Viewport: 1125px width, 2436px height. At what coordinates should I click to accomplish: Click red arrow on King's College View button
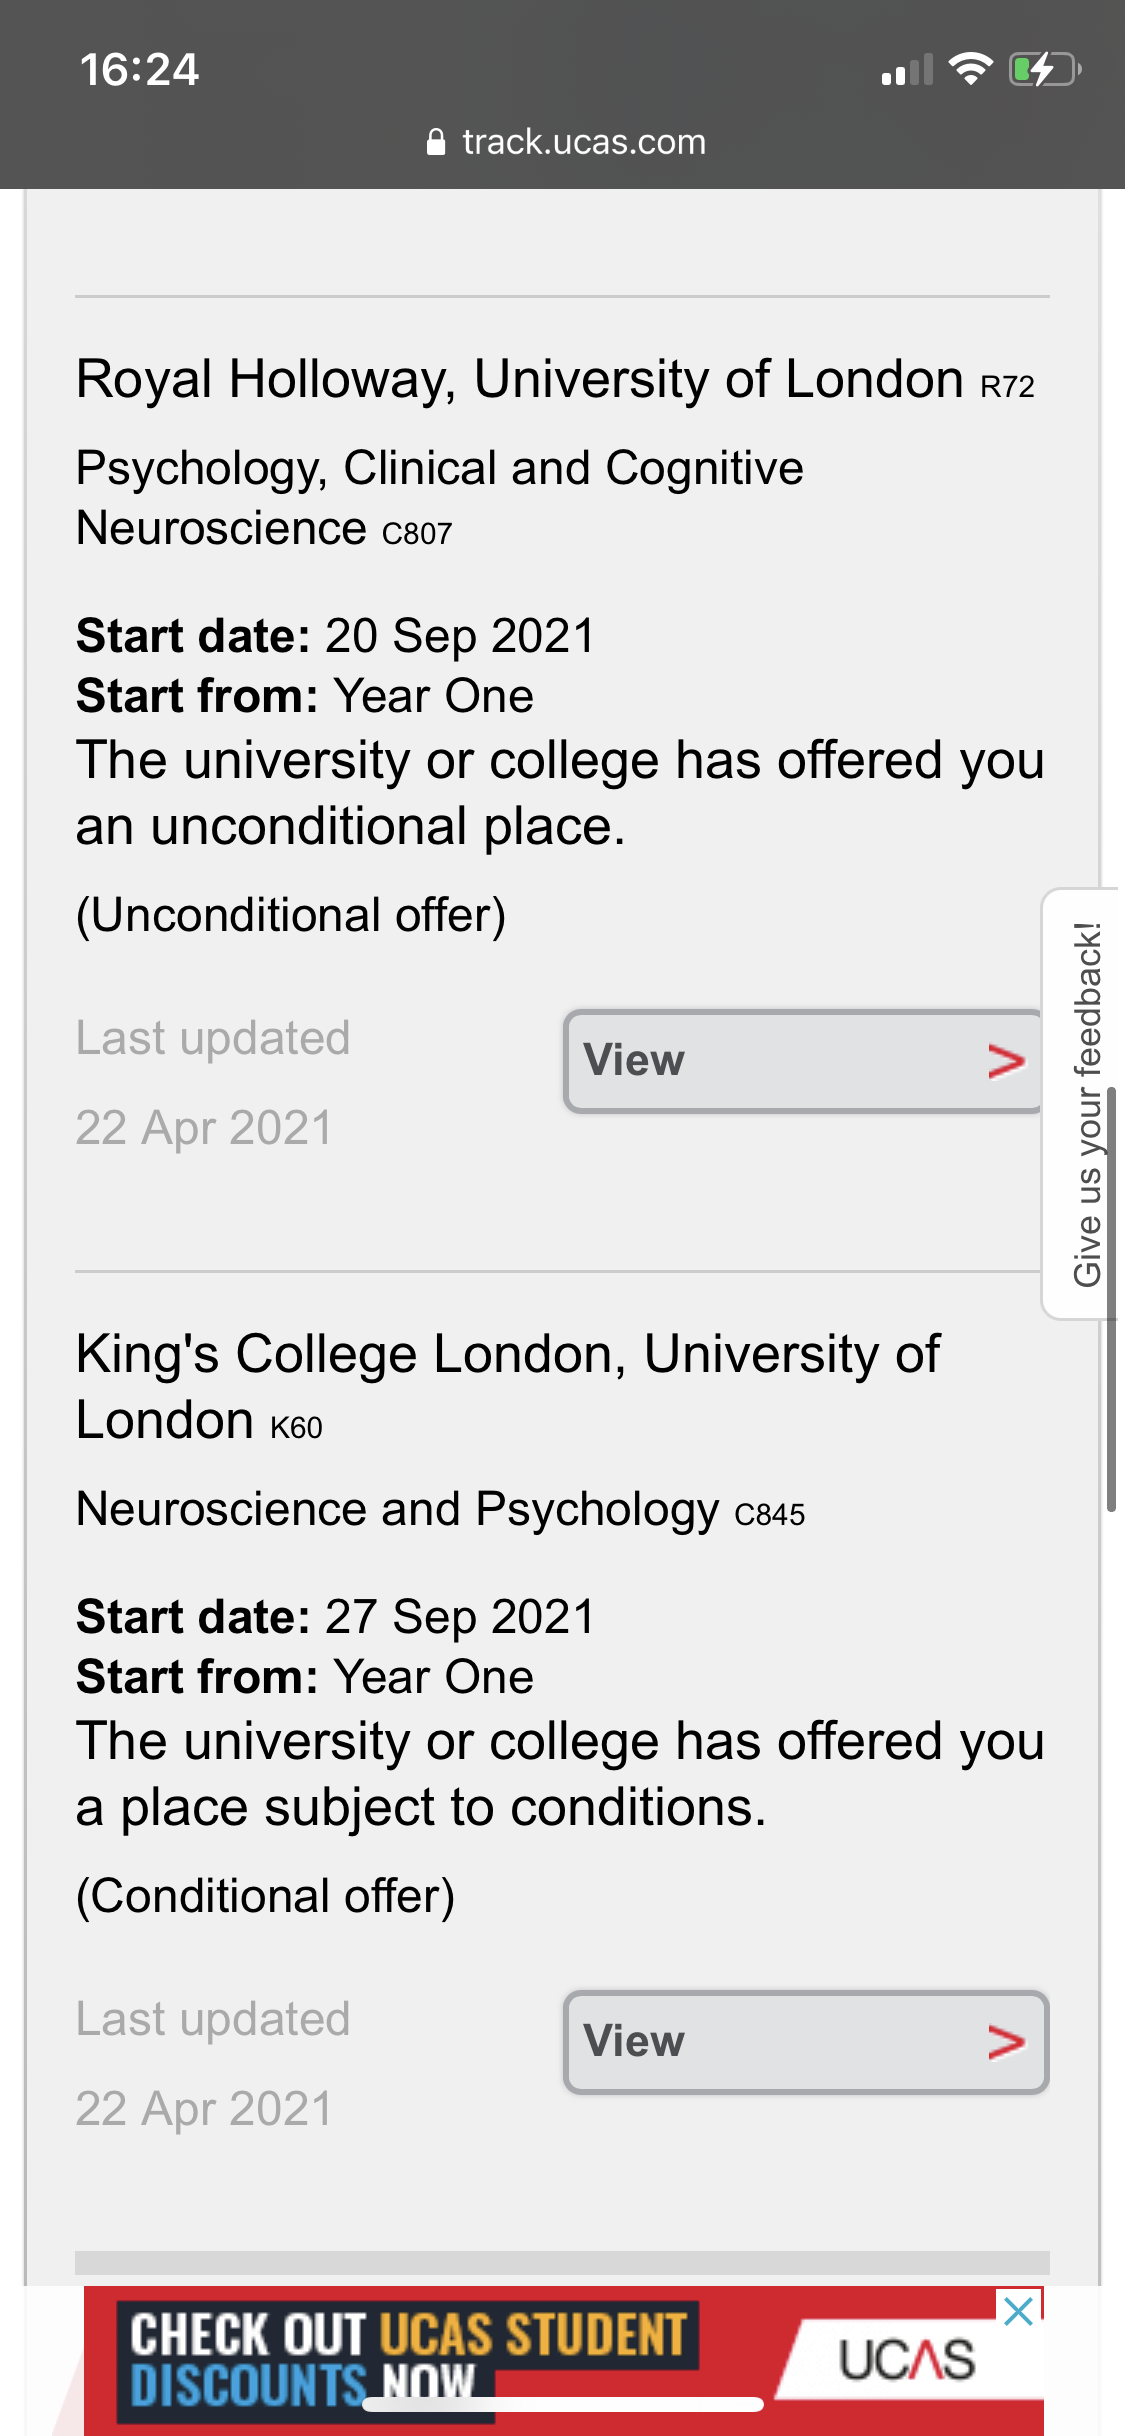(x=1006, y=2042)
